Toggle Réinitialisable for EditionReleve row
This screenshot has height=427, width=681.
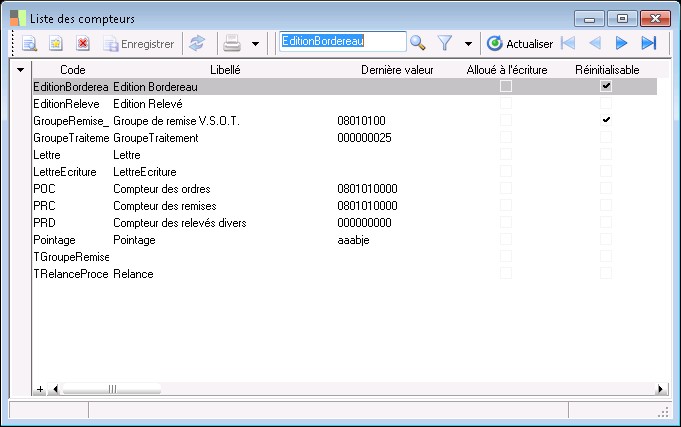tap(606, 103)
